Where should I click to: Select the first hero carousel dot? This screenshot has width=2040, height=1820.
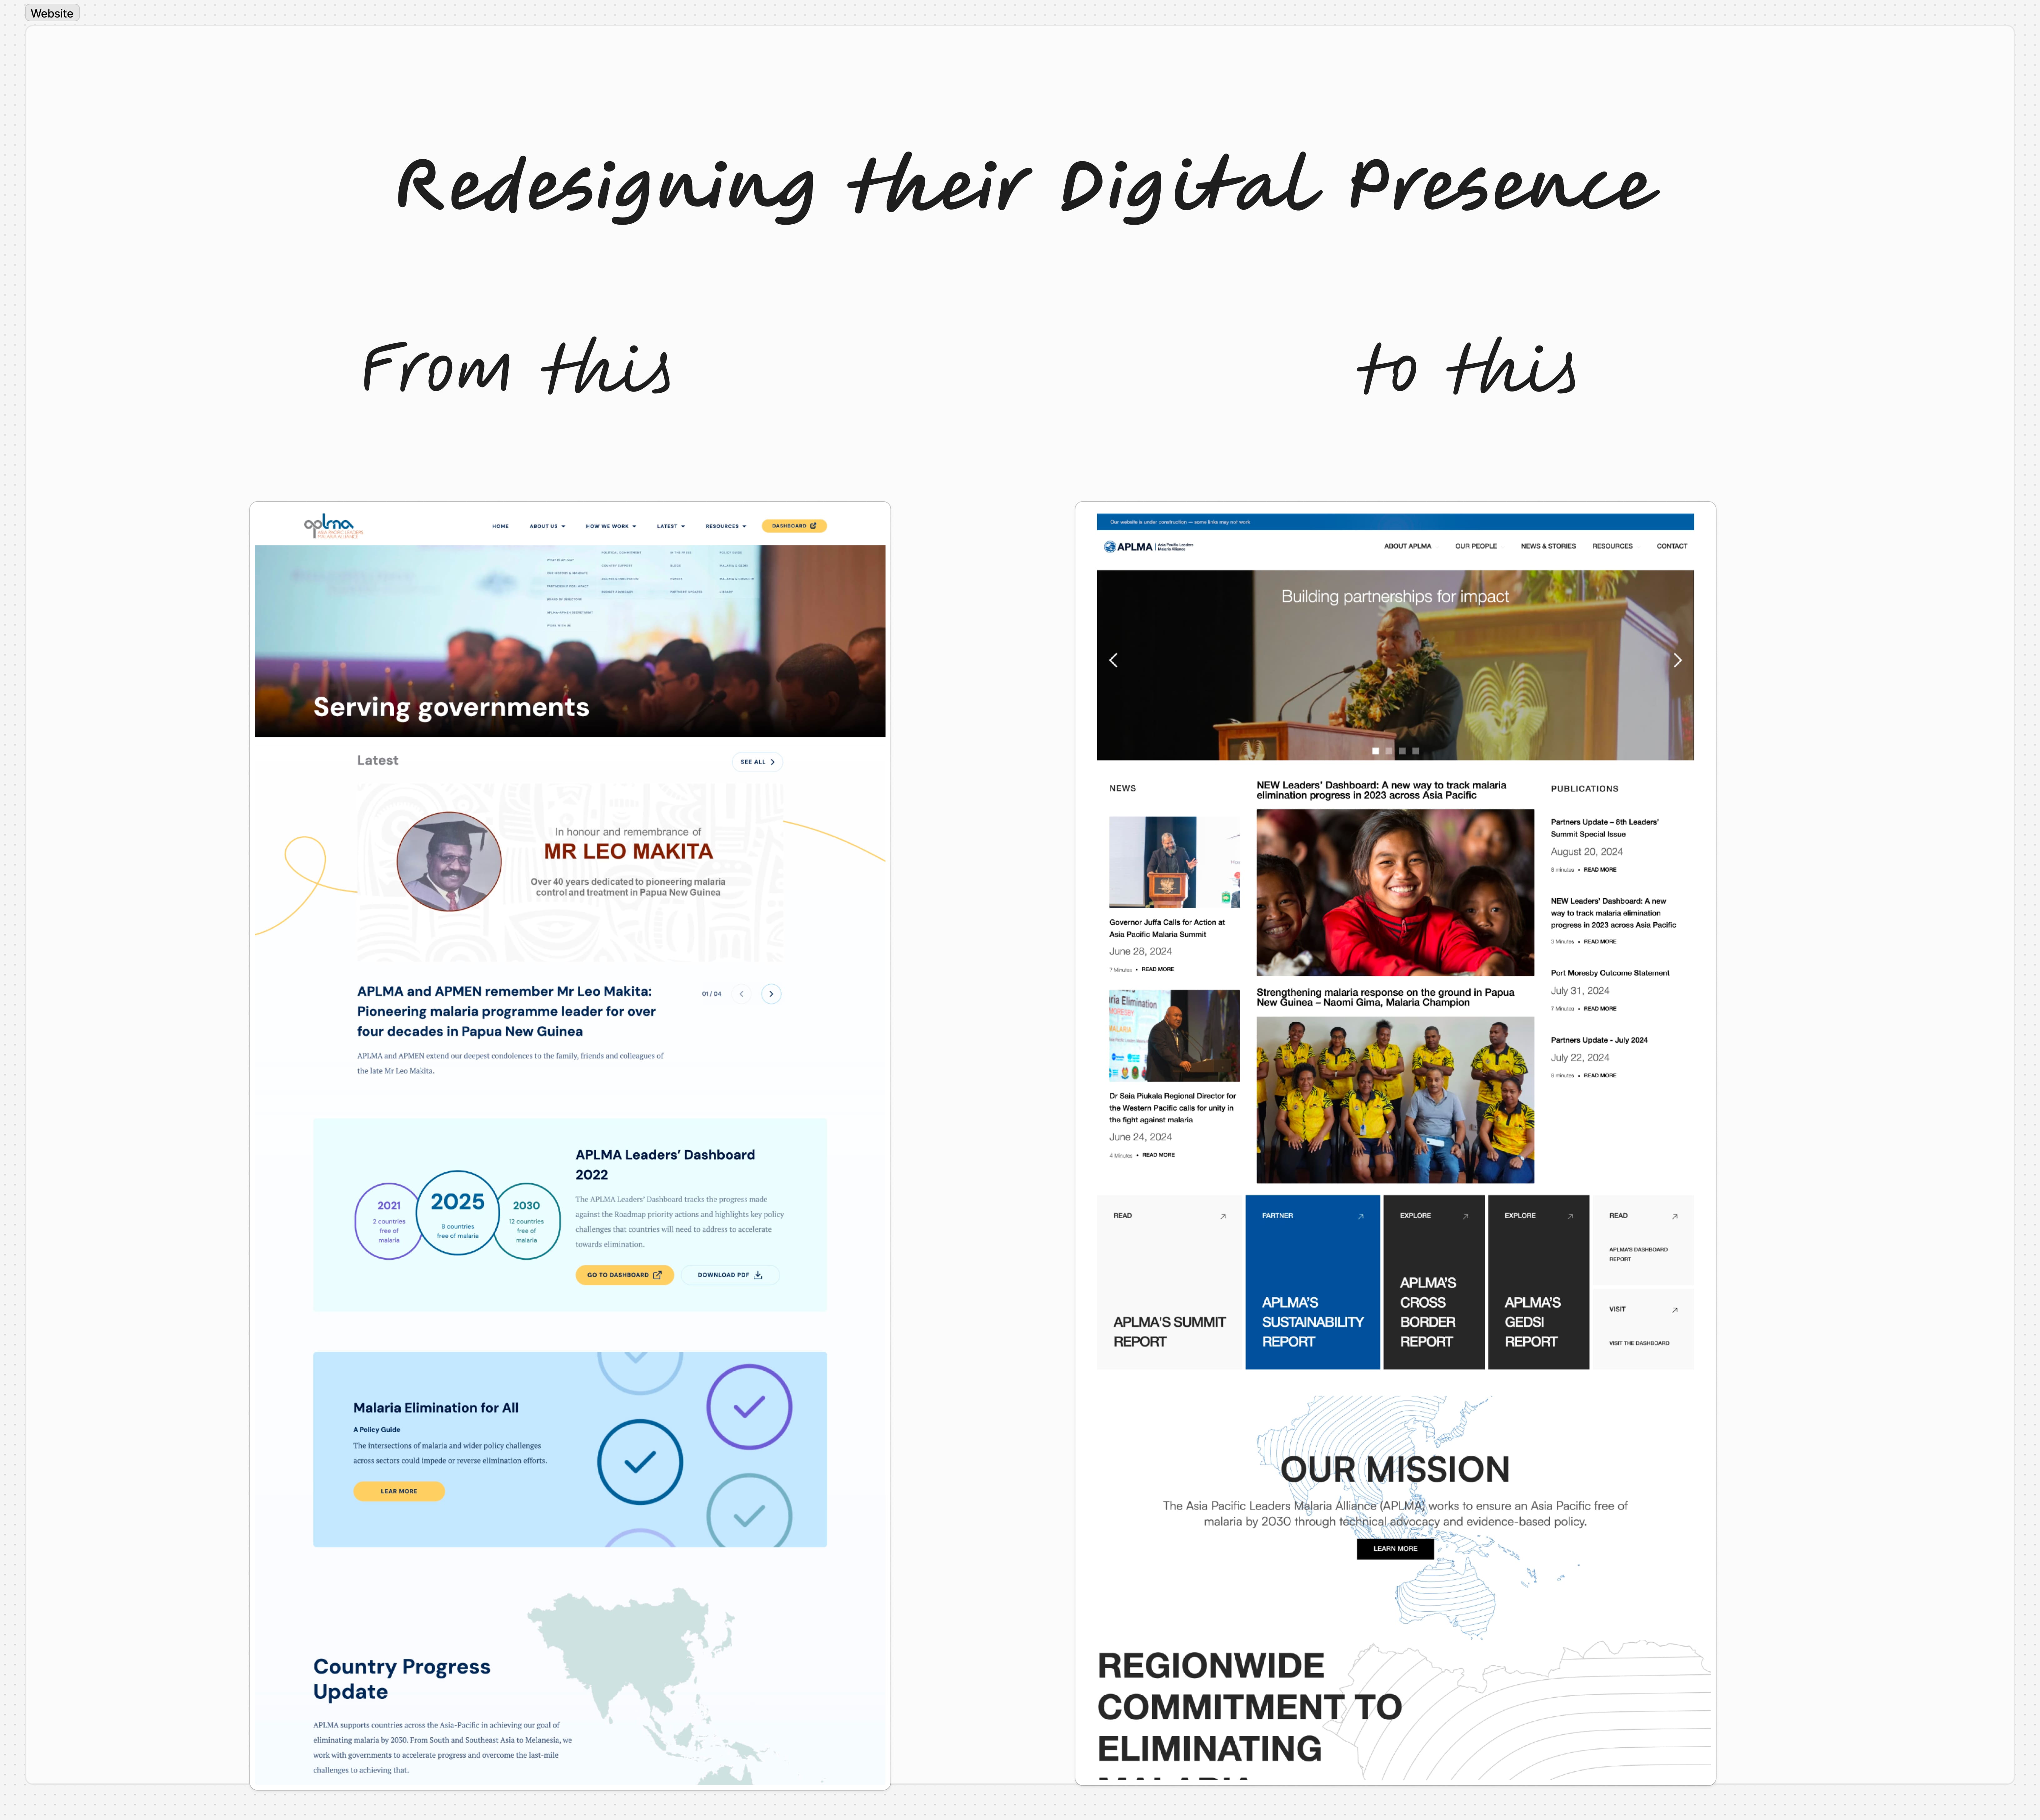pyautogui.click(x=1375, y=751)
